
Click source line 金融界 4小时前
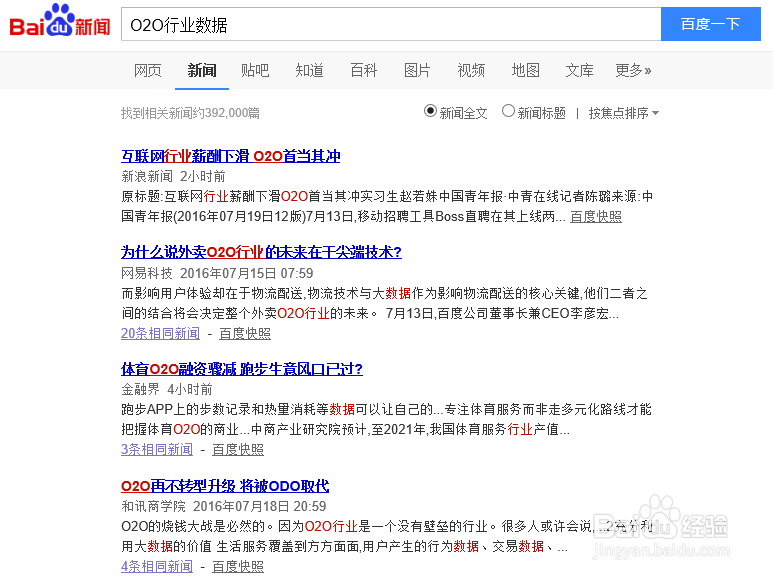click(x=167, y=390)
